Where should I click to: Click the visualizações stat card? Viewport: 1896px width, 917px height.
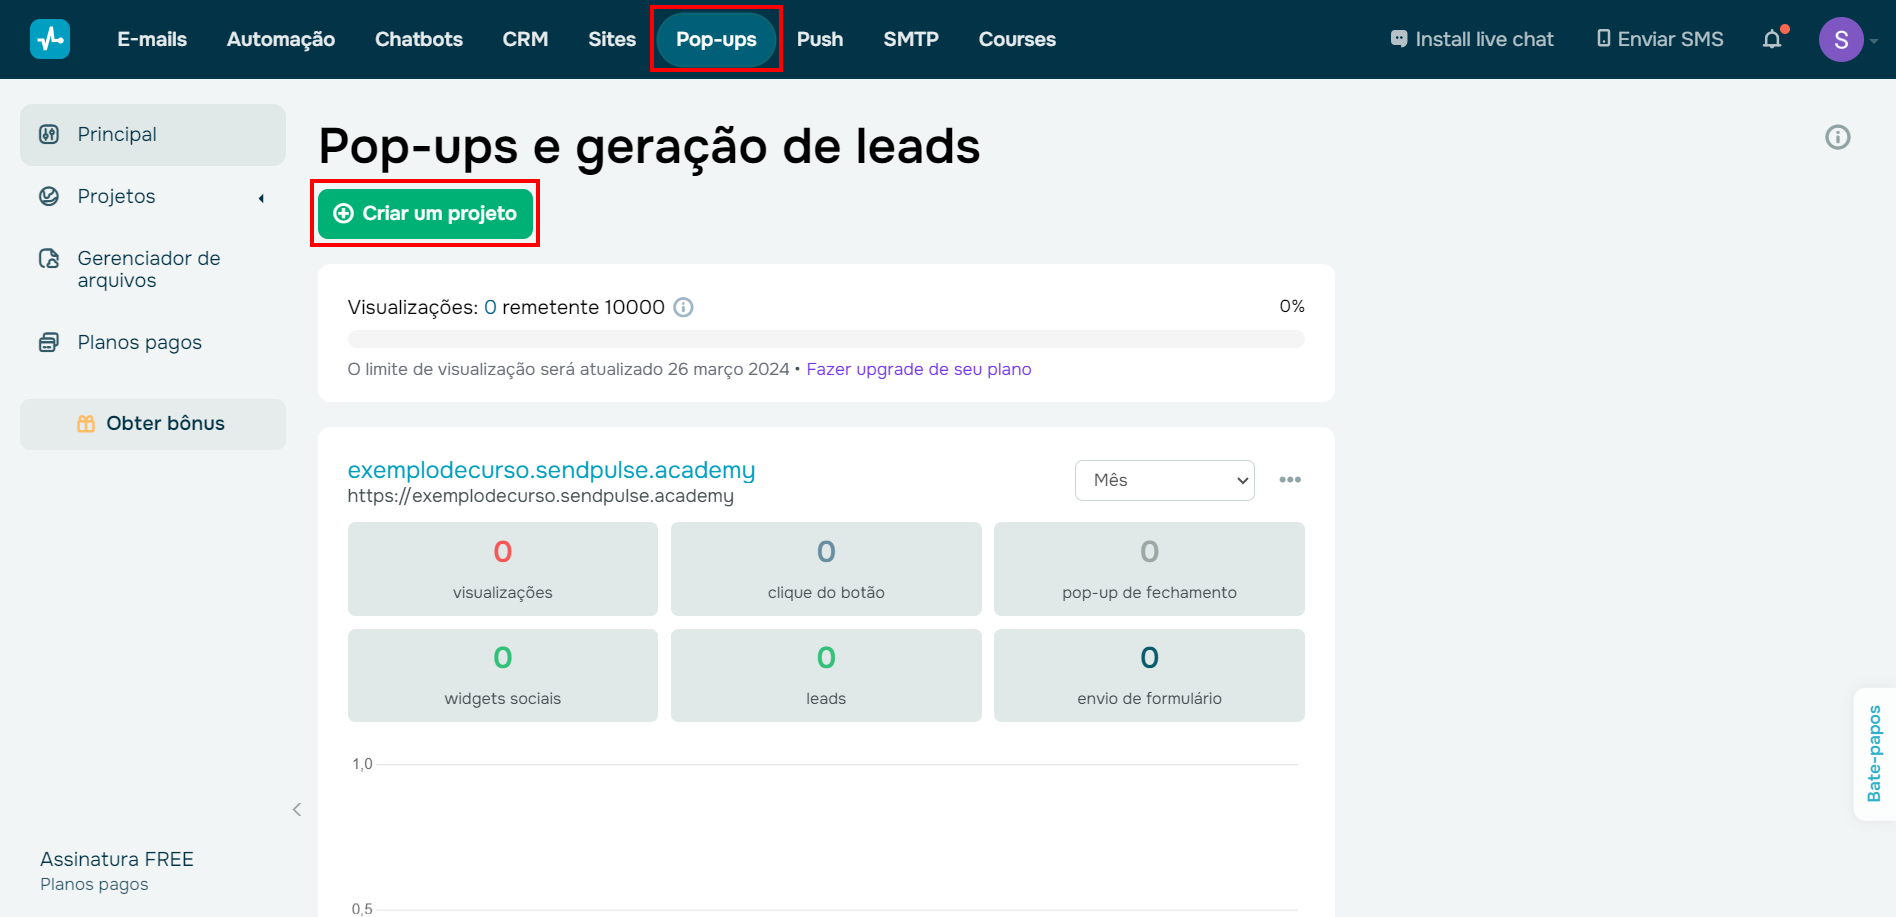point(503,569)
